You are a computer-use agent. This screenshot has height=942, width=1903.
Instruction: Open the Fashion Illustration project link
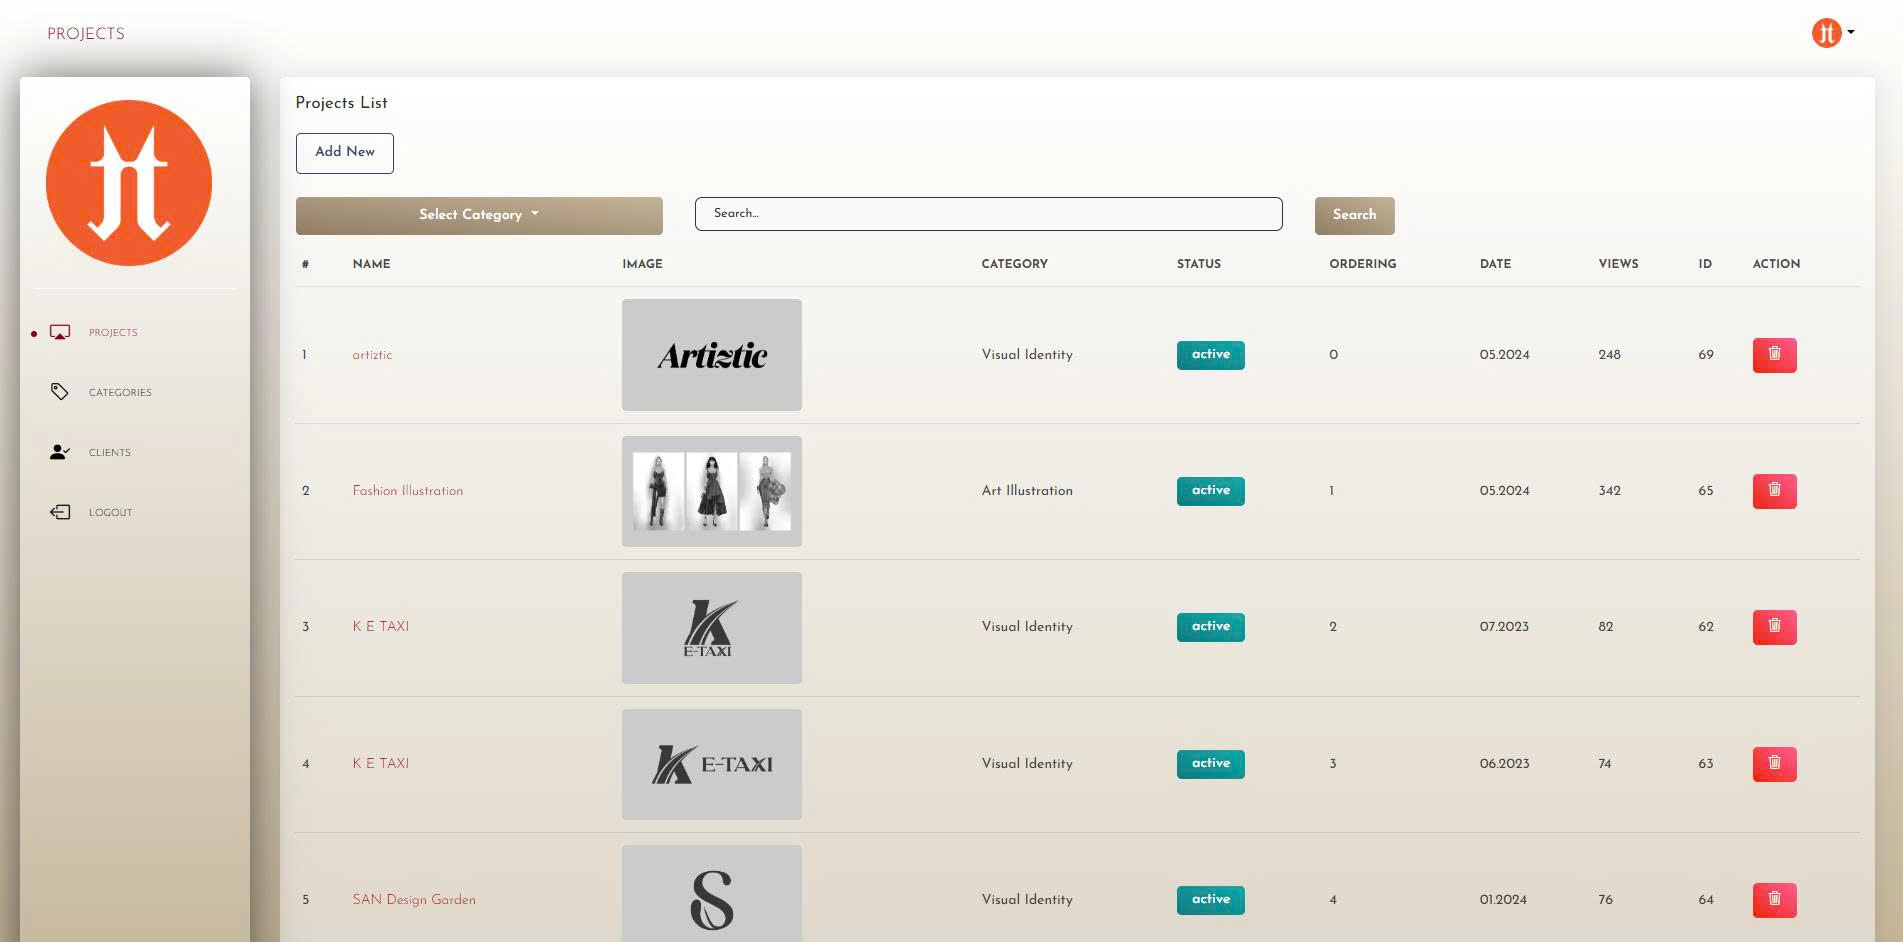(x=408, y=491)
